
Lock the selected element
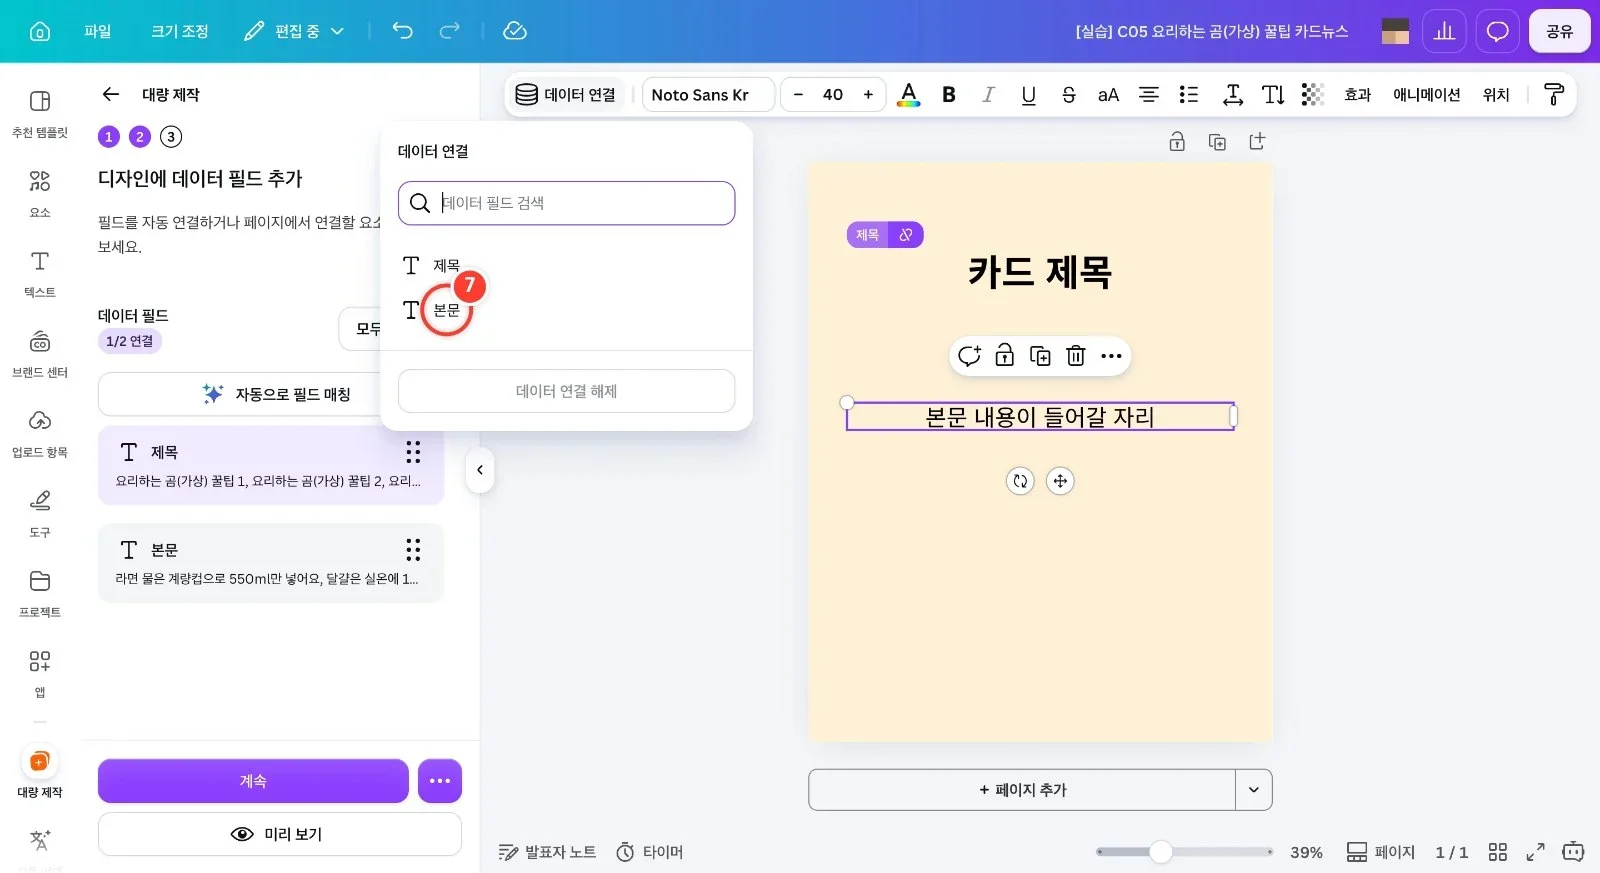coord(1005,356)
